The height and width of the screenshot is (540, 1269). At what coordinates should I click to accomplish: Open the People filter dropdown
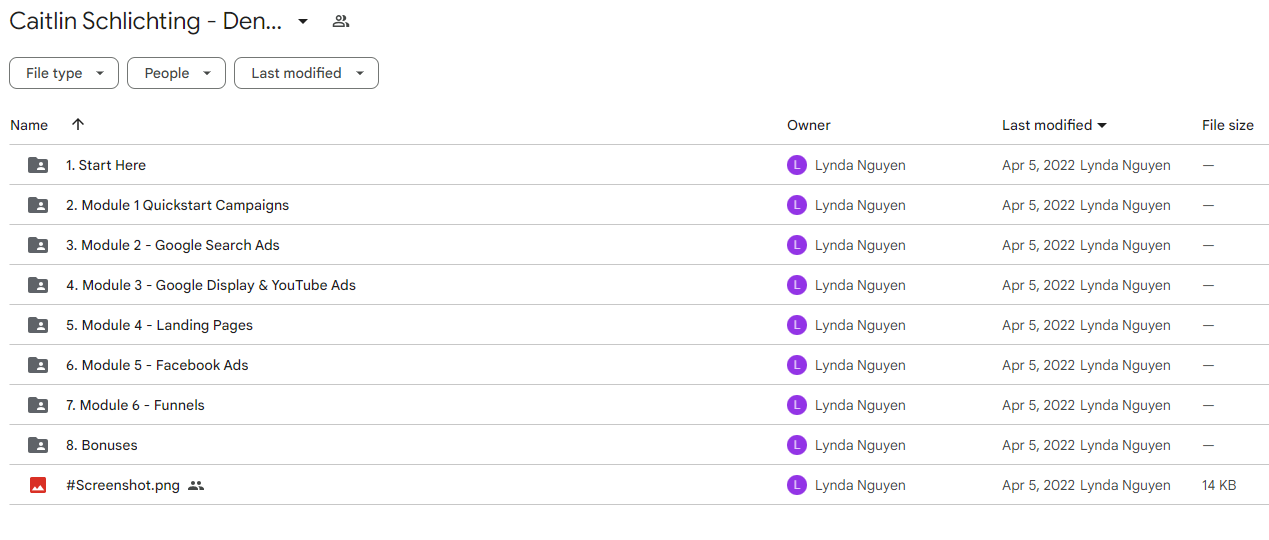click(176, 73)
